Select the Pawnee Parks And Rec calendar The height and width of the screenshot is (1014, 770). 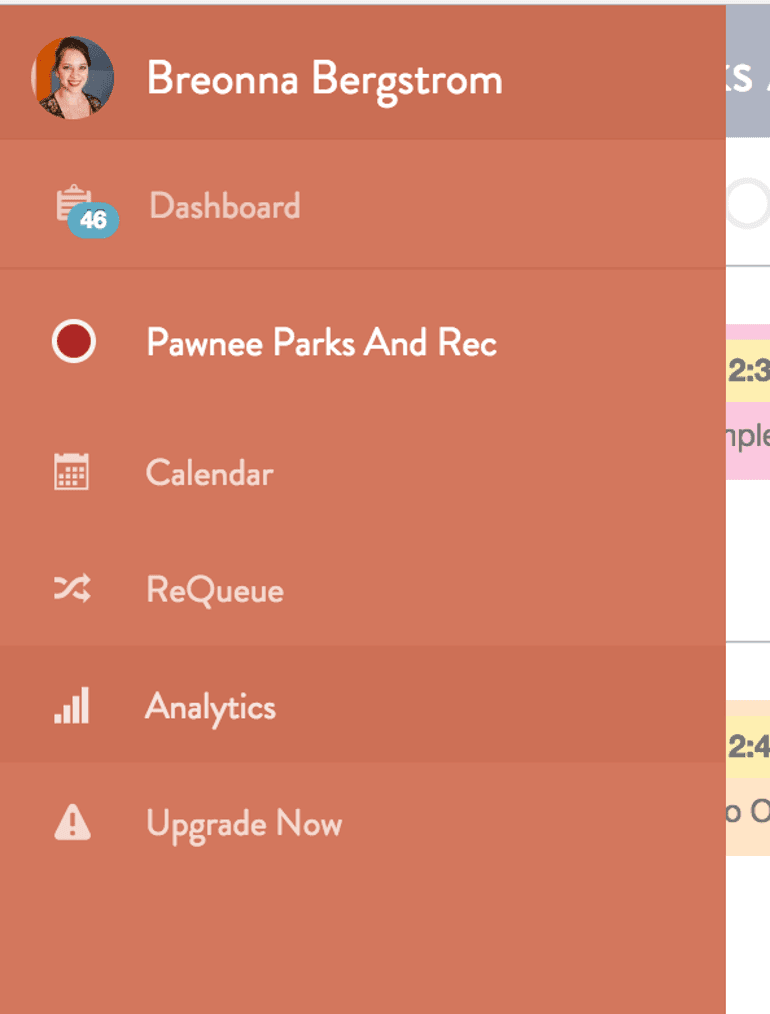321,343
